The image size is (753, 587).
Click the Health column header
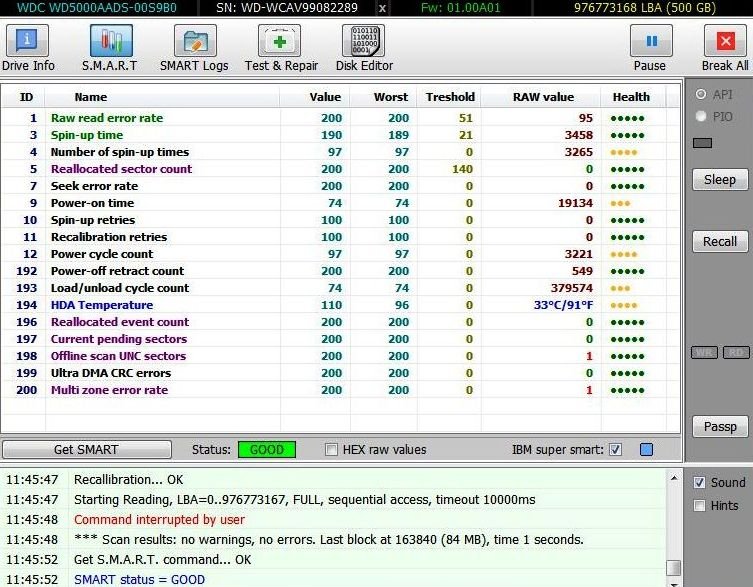pos(633,97)
